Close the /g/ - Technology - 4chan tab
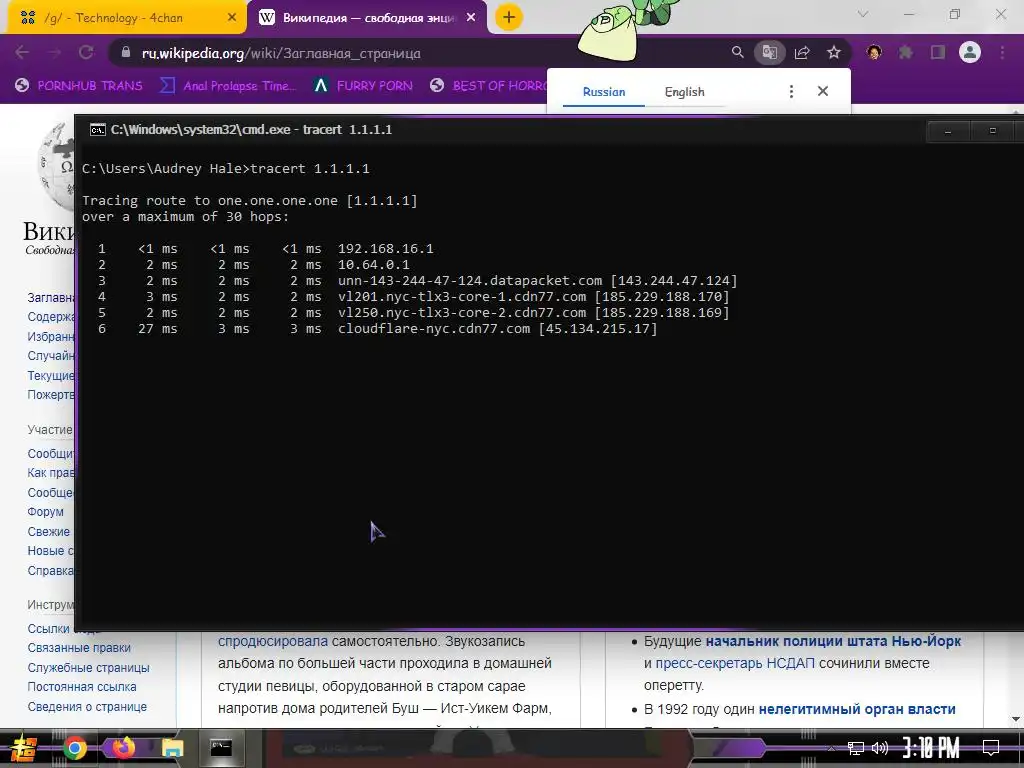Image resolution: width=1024 pixels, height=768 pixels. 231,18
